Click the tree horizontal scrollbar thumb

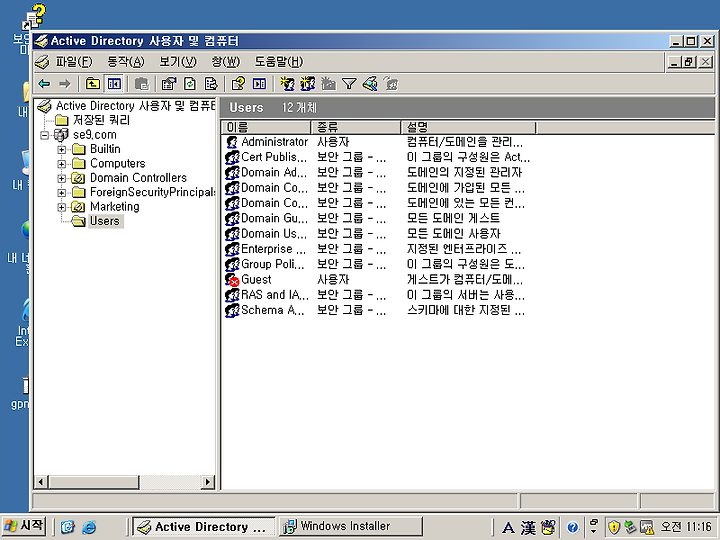(93, 482)
